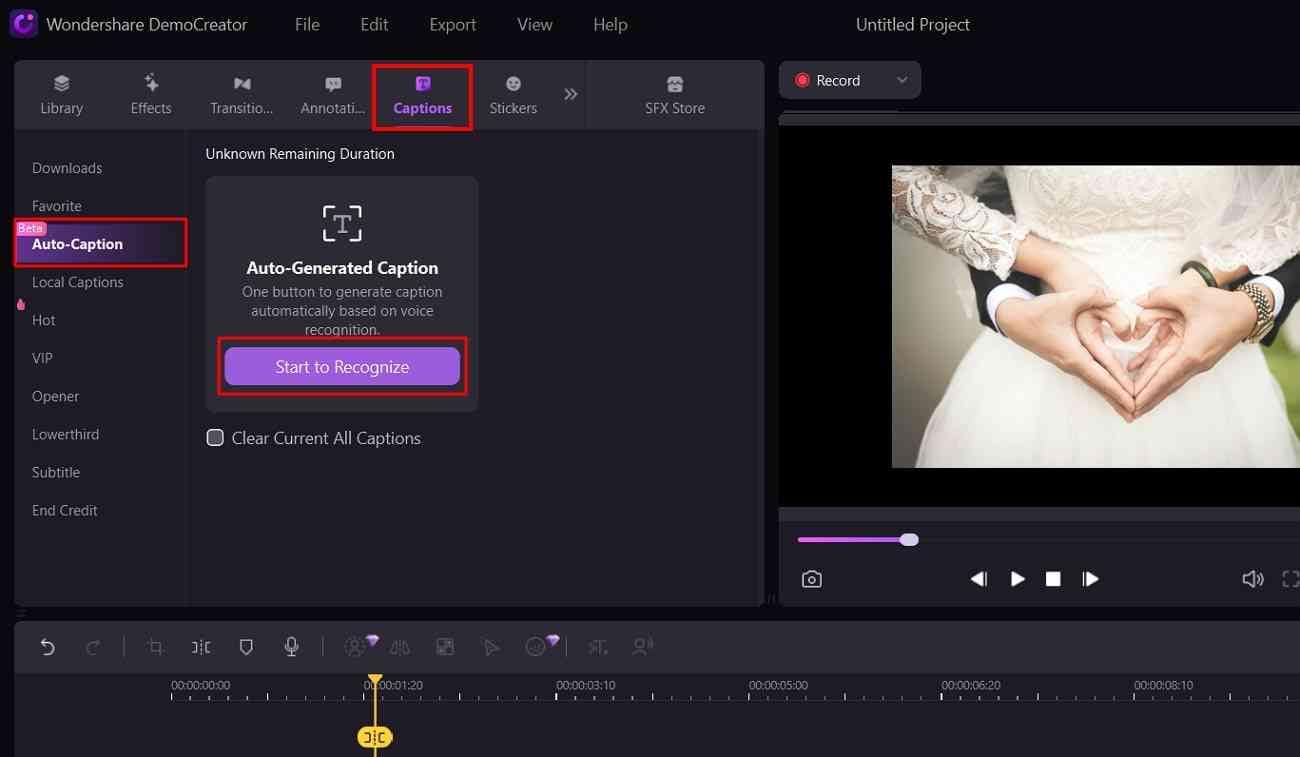This screenshot has width=1300, height=757.
Task: Step to the previous frame
Action: (979, 579)
